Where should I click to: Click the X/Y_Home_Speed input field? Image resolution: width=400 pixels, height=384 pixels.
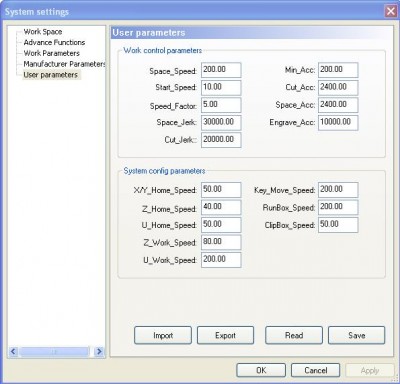click(221, 190)
